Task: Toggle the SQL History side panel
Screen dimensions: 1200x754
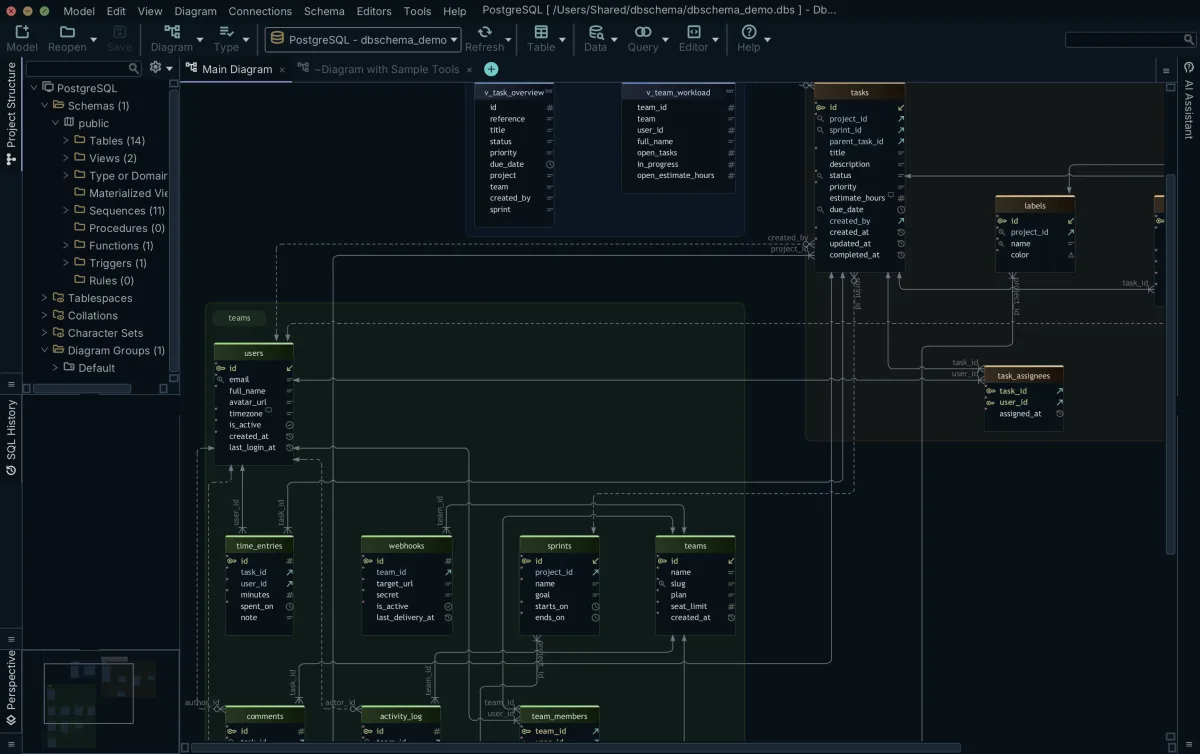Action: tap(11, 437)
